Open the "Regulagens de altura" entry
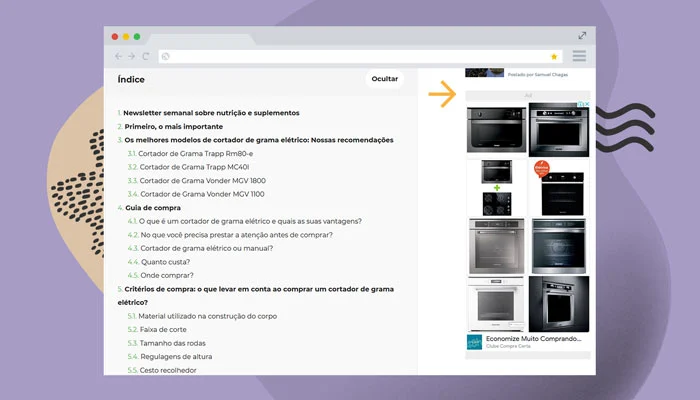This screenshot has height=400, width=700. point(176,357)
